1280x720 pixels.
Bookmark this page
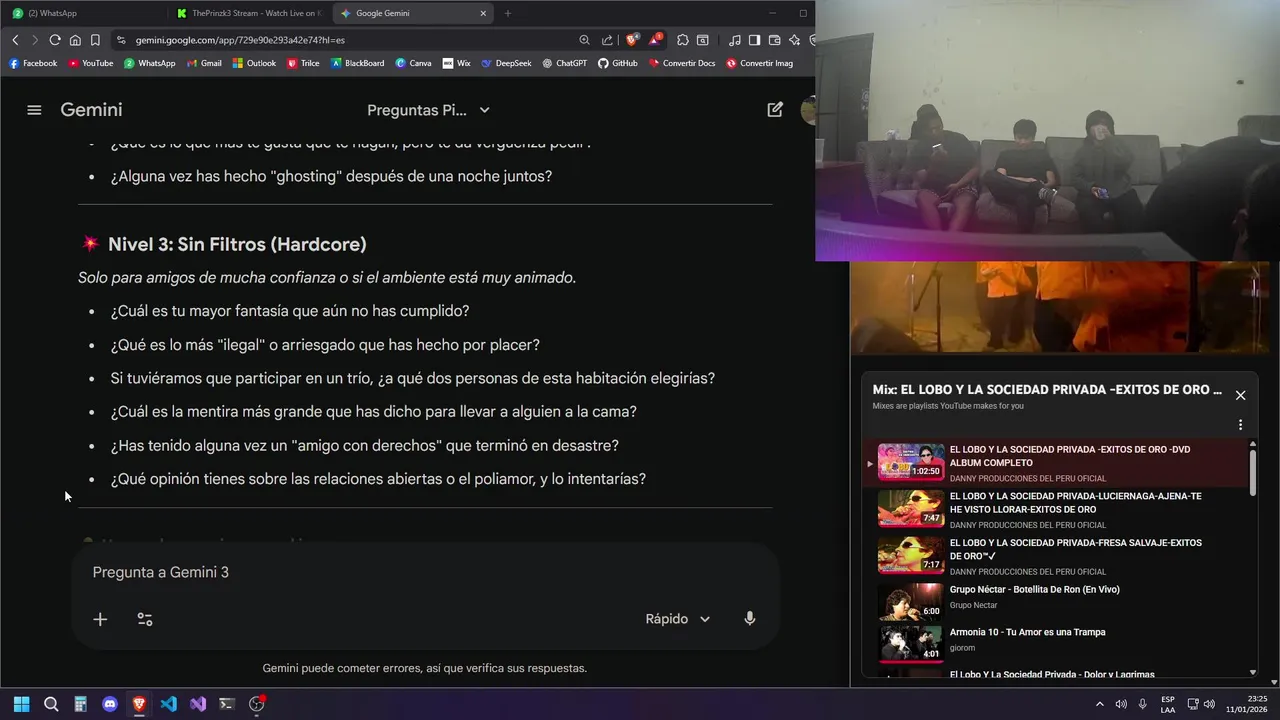[x=95, y=40]
